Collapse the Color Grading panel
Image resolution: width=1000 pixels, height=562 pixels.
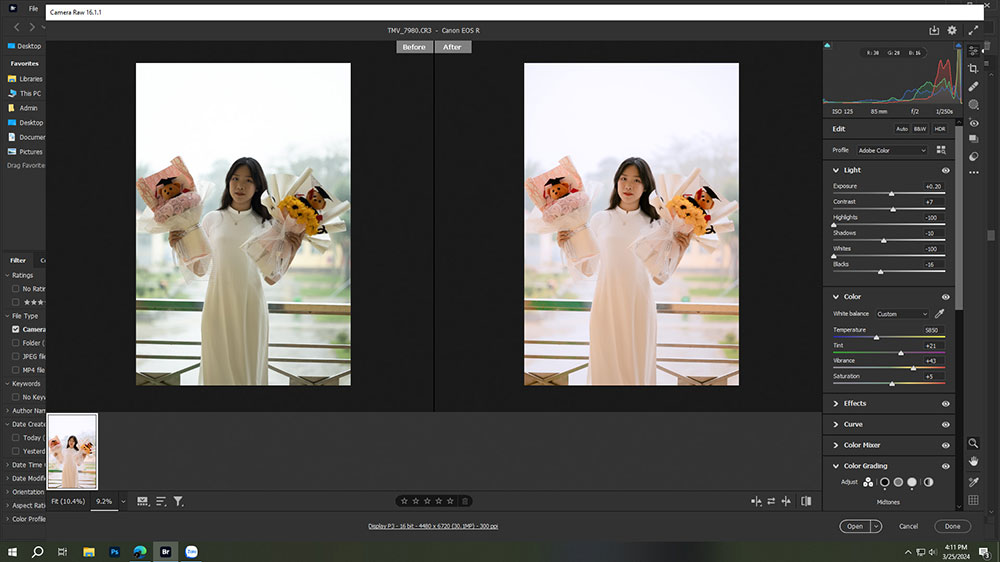point(835,466)
